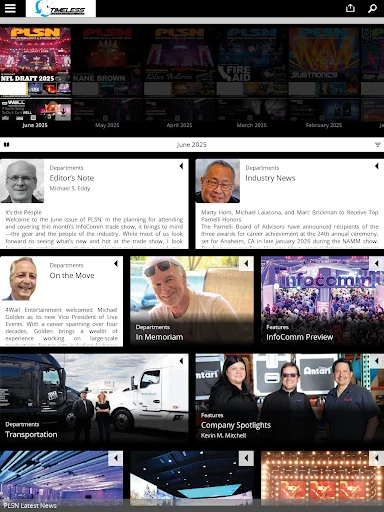The height and width of the screenshot is (512, 384).
Task: Tap the arrow on InfoComm Preview card
Action: coord(377,263)
